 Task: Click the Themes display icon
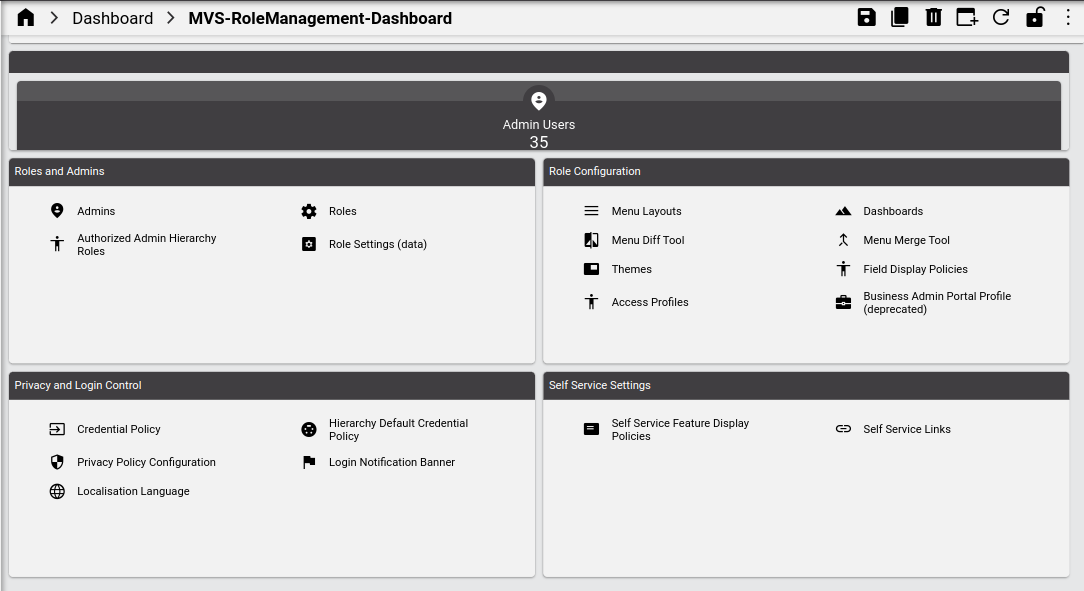[591, 269]
